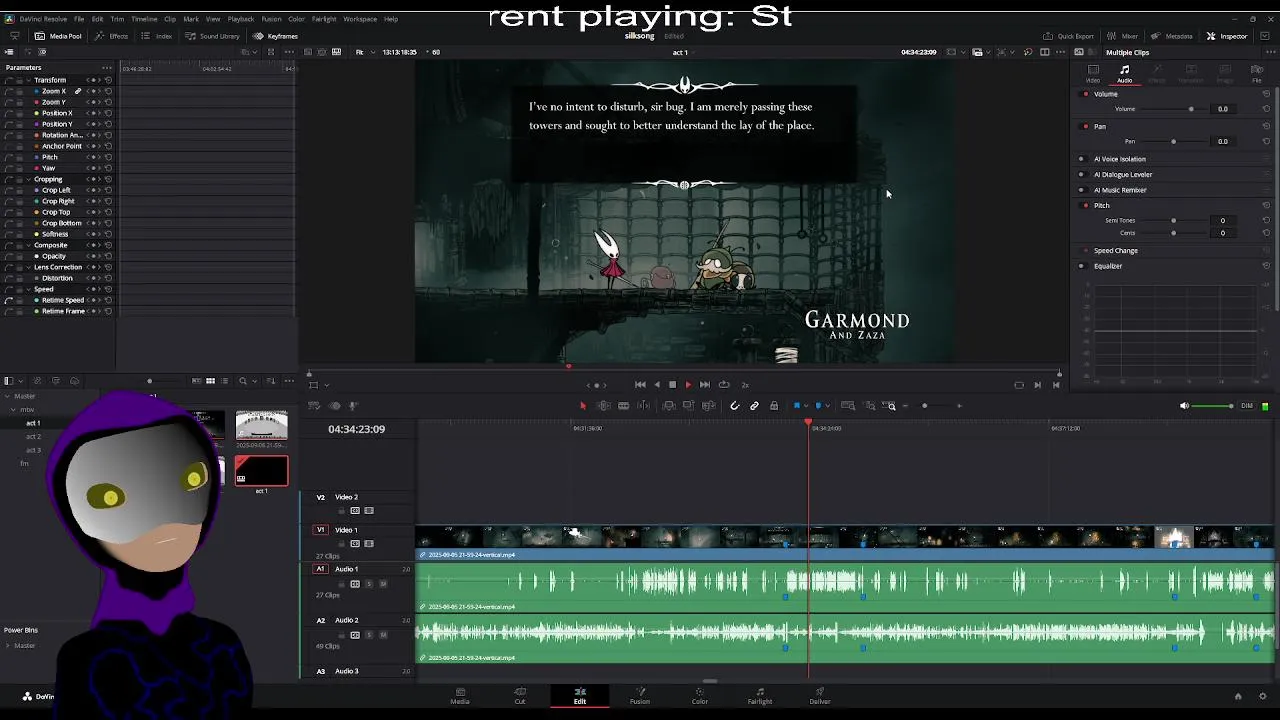This screenshot has height=720, width=1280.
Task: Enable AI Music Remixer
Action: pyautogui.click(x=1081, y=190)
